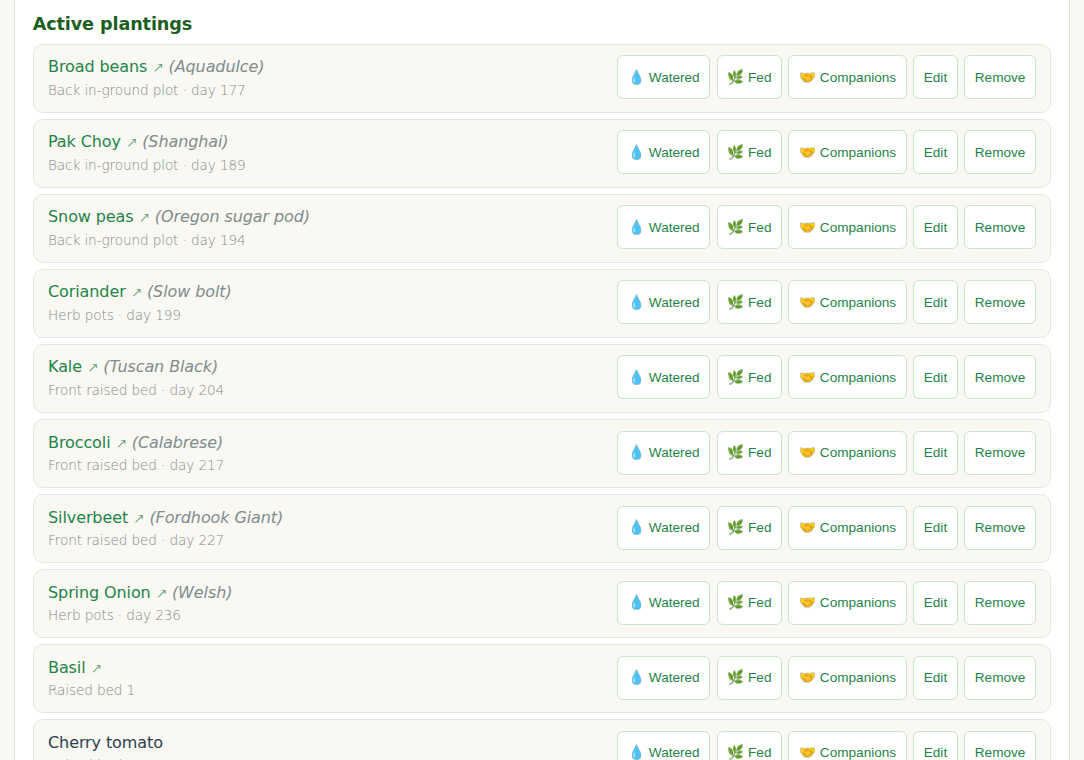Remove the Pak Choy planting
Screen dimensions: 1084x760
click(x=1000, y=152)
